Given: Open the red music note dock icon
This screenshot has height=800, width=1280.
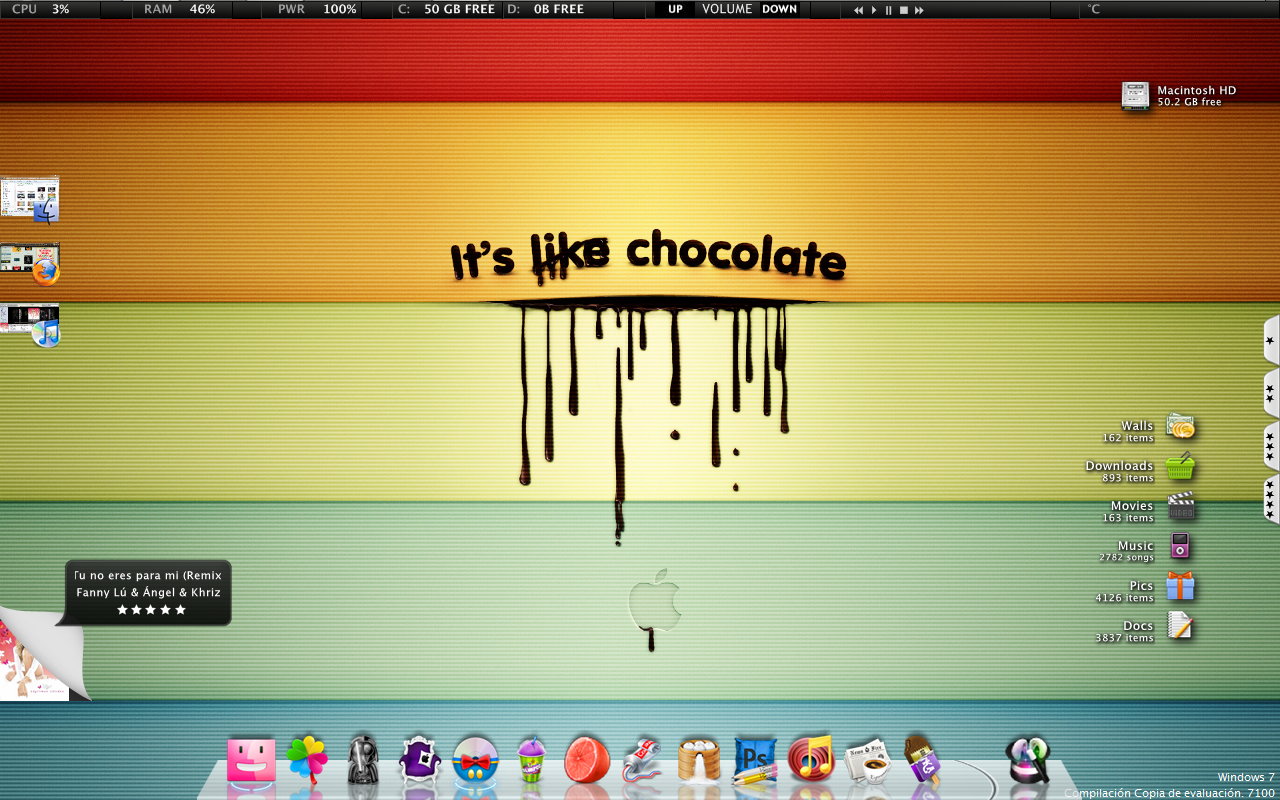Looking at the screenshot, I should (811, 759).
